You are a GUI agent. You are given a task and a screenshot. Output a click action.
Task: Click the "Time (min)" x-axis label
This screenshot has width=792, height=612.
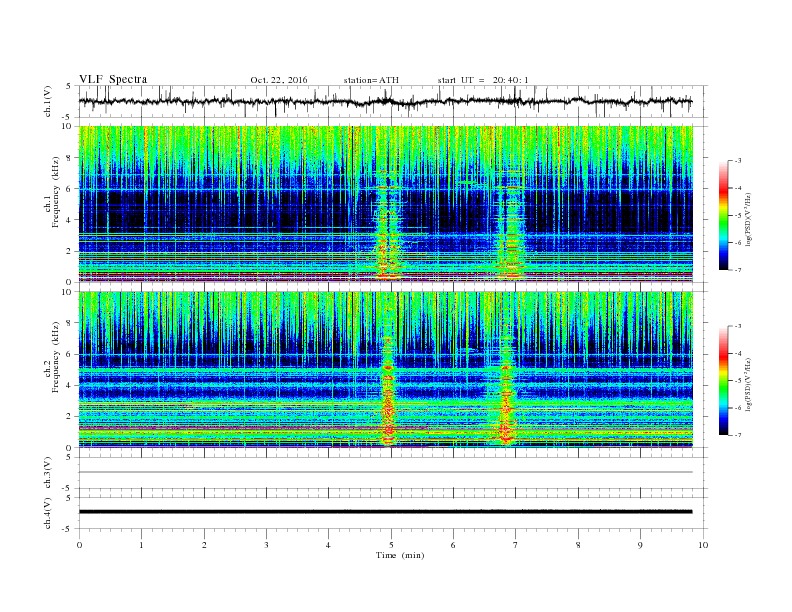click(400, 555)
